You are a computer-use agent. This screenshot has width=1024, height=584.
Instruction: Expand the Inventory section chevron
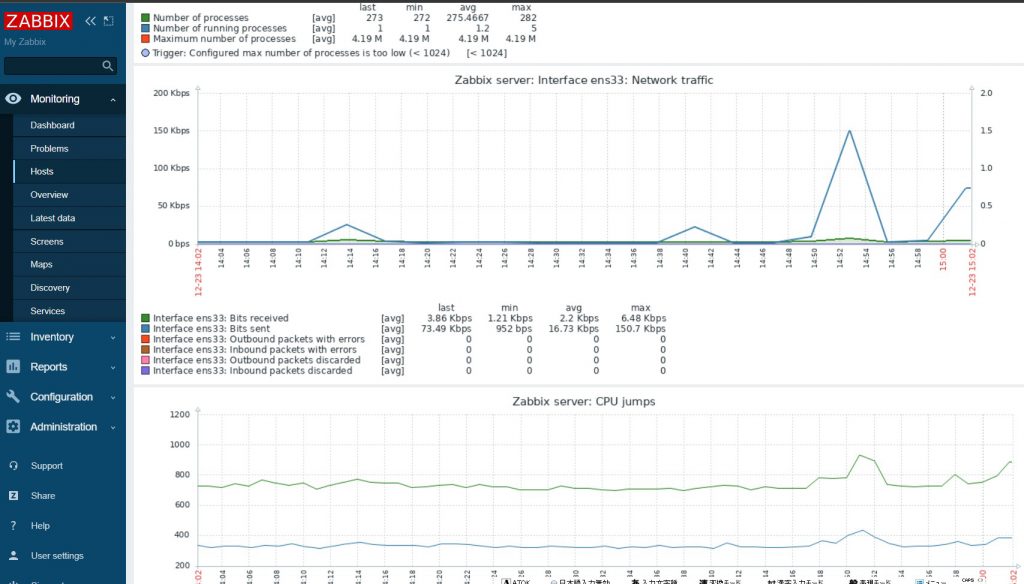point(113,338)
